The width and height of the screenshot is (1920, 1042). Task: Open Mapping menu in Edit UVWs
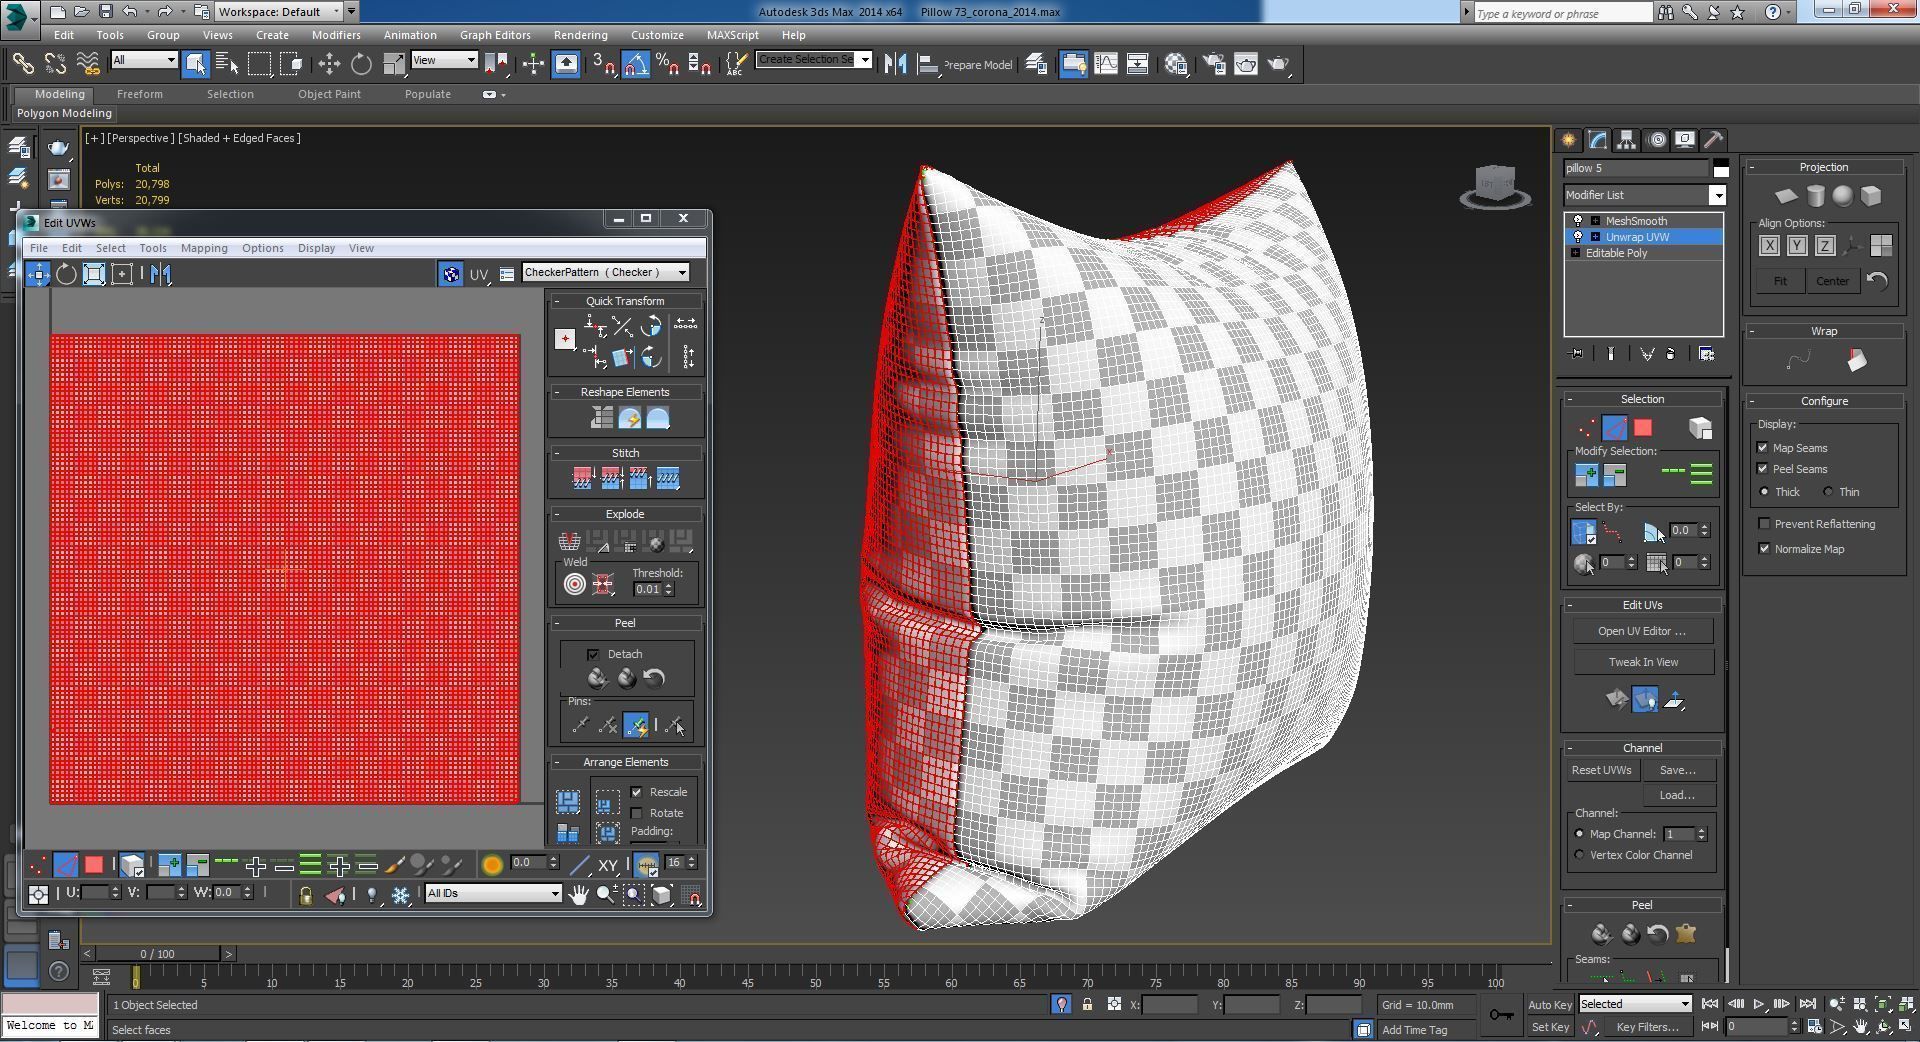(x=204, y=248)
